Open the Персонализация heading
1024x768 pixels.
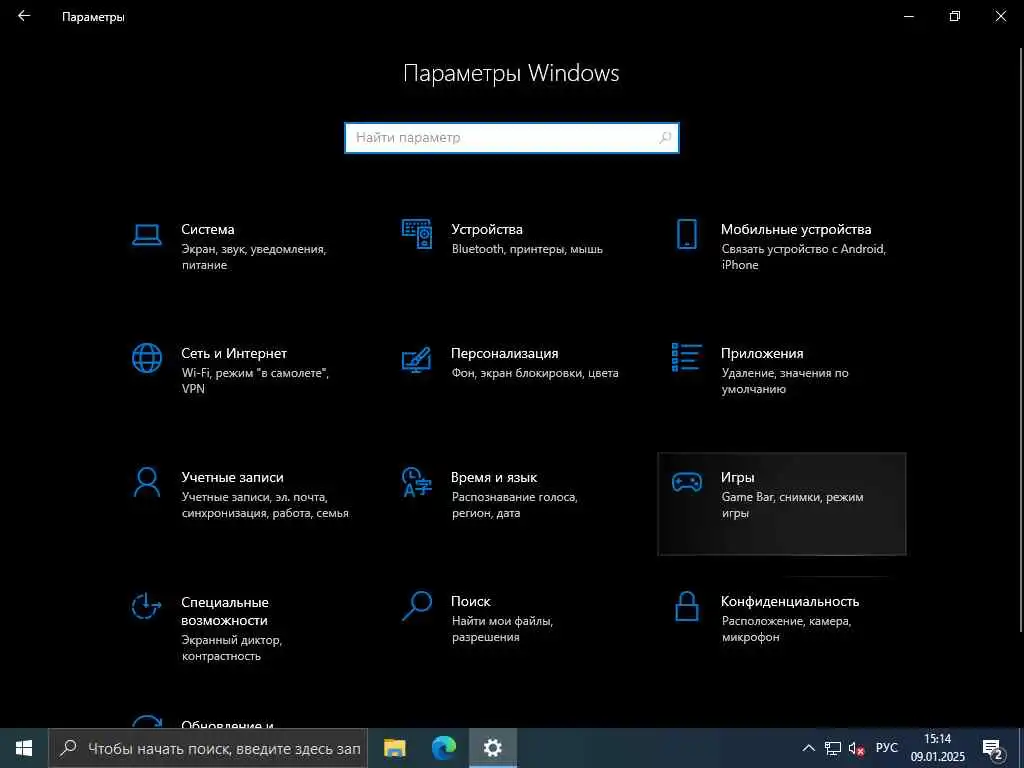[x=505, y=353]
